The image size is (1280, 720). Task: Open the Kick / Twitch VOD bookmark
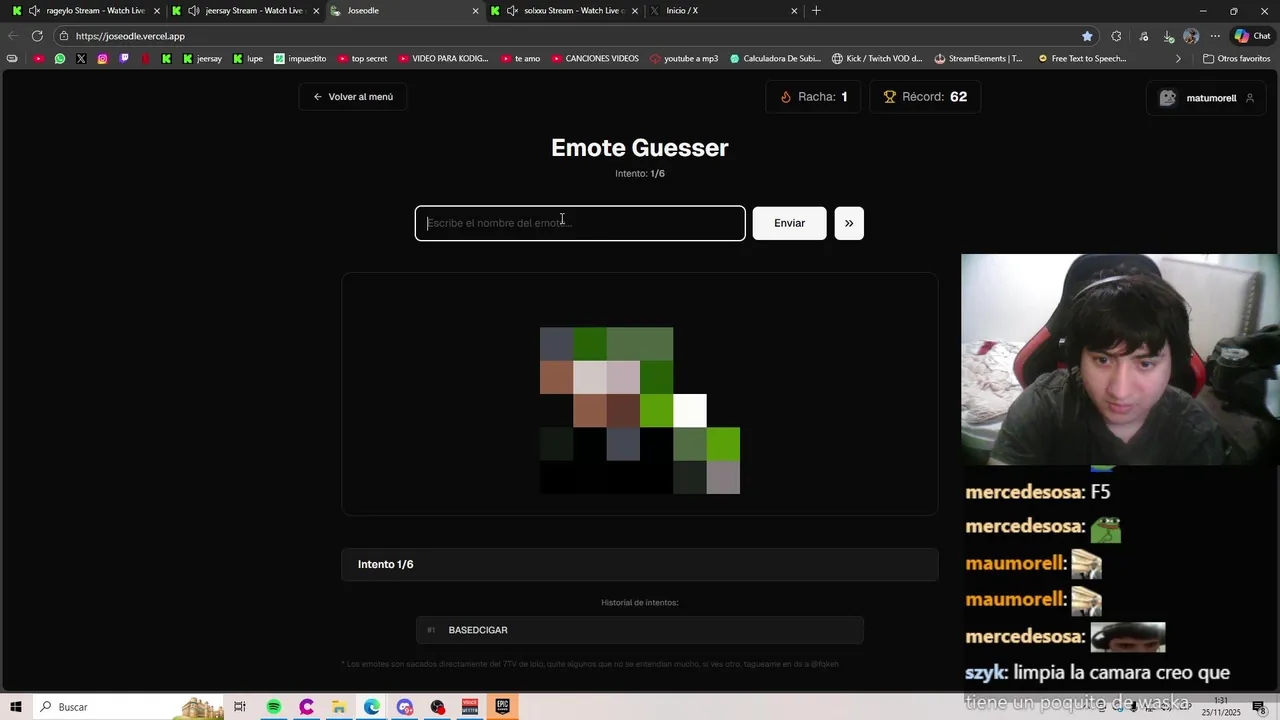pos(877,59)
